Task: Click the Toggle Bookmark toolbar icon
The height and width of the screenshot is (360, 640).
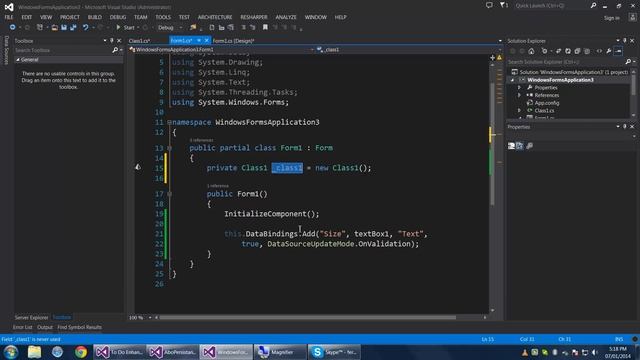Action: pyautogui.click(x=265, y=27)
